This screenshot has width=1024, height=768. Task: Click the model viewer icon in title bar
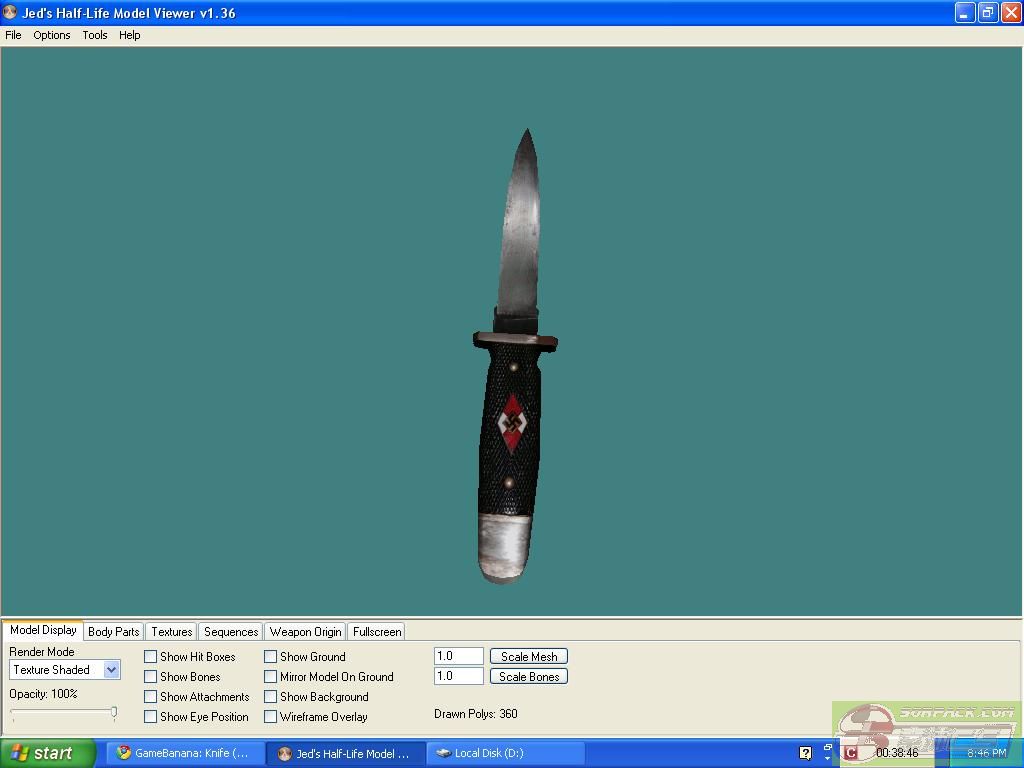[x=10, y=12]
